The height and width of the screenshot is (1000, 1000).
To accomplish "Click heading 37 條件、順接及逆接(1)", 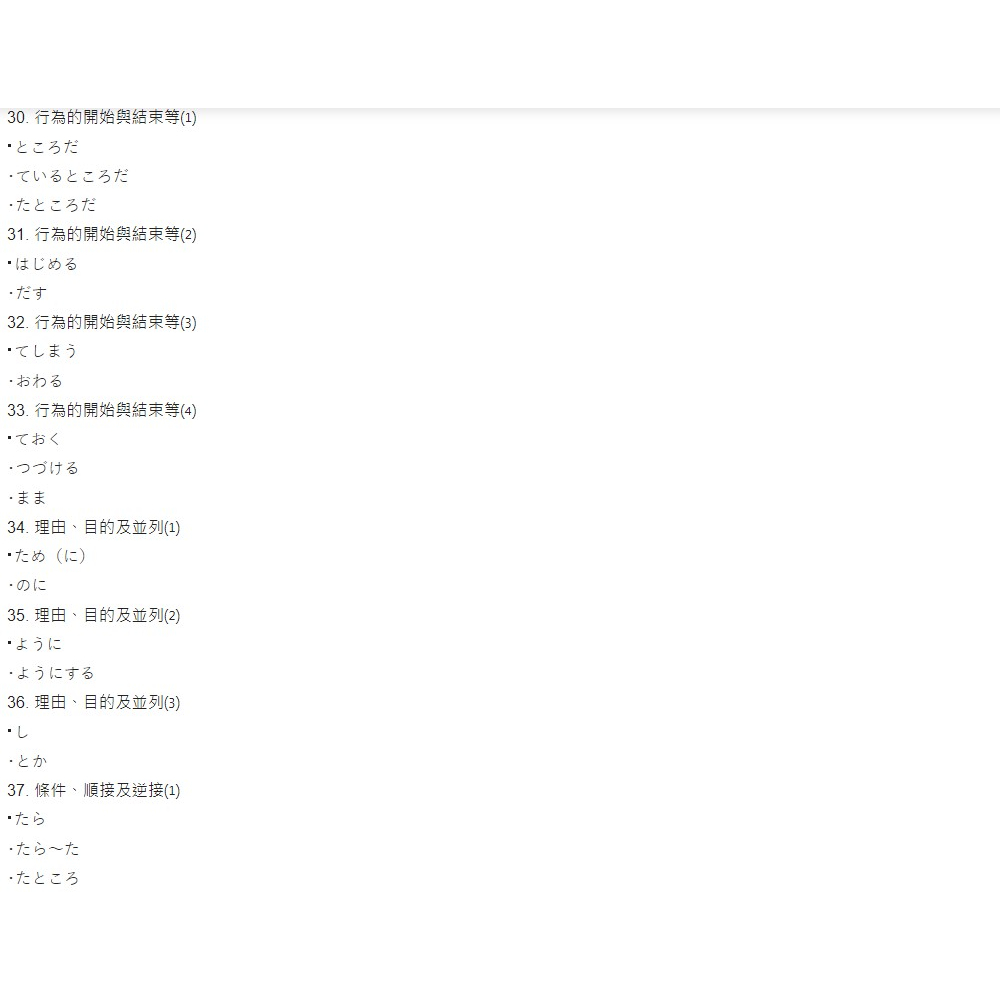I will (94, 790).
